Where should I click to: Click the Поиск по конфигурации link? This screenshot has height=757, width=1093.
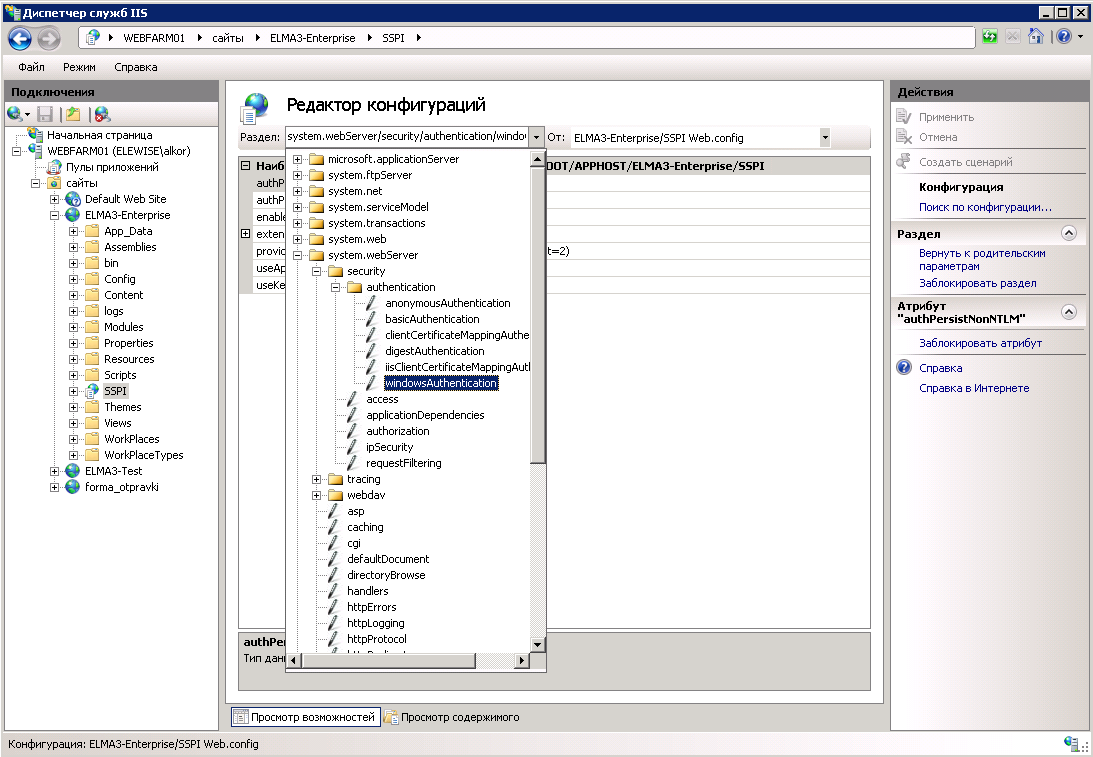984,207
